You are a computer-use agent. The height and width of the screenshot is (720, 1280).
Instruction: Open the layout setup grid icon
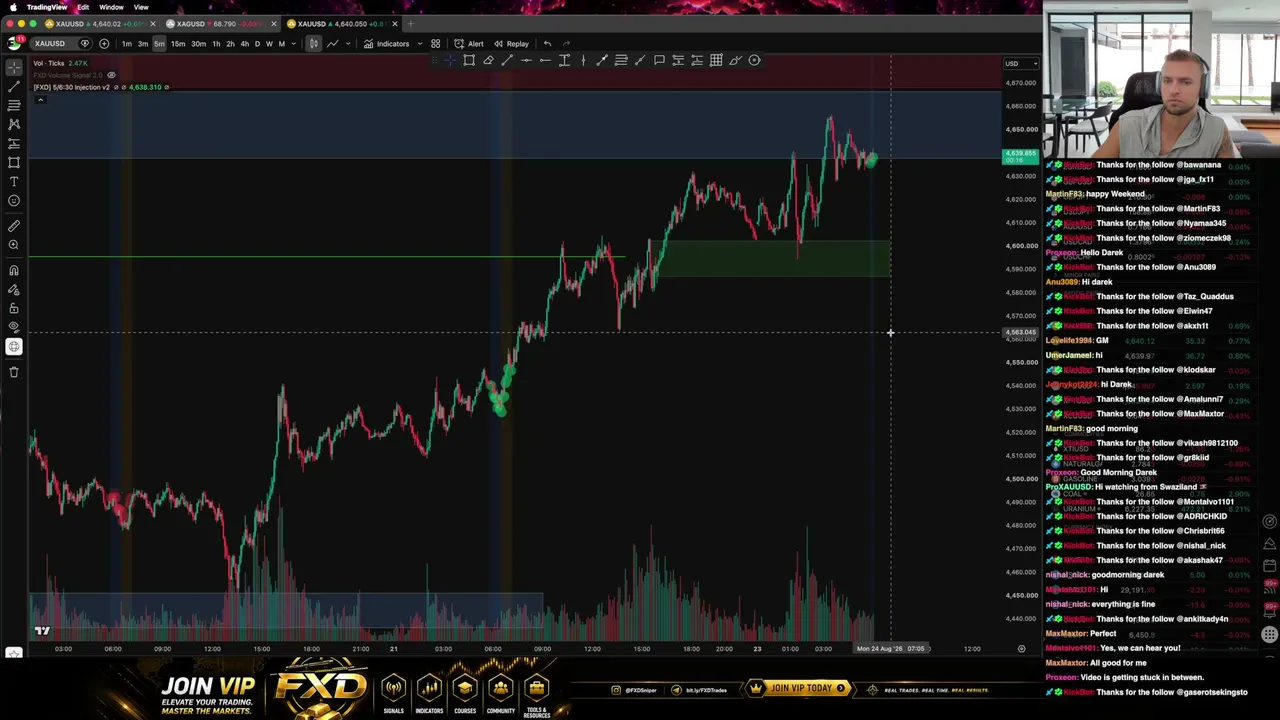(x=435, y=44)
